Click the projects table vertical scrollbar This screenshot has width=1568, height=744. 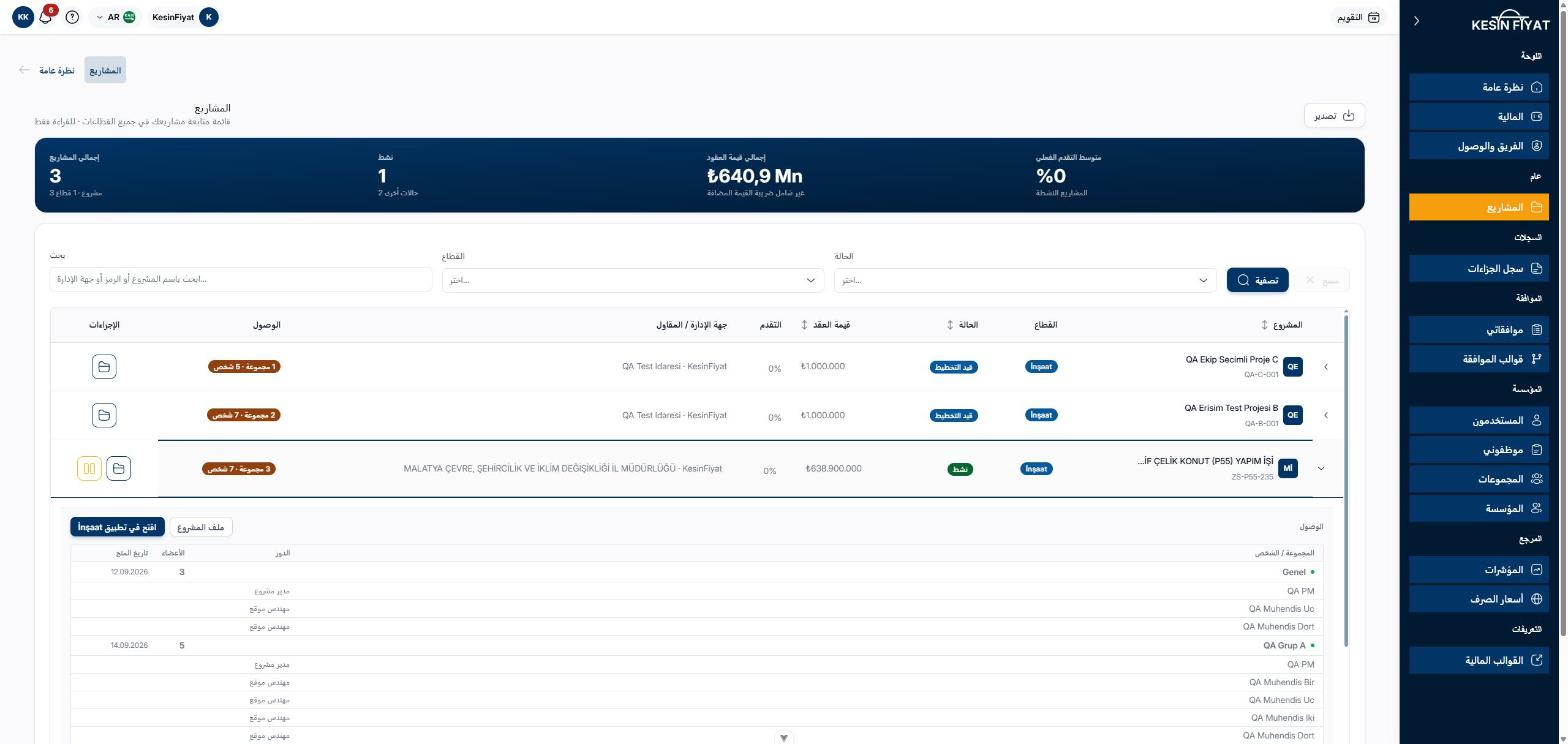click(1346, 480)
